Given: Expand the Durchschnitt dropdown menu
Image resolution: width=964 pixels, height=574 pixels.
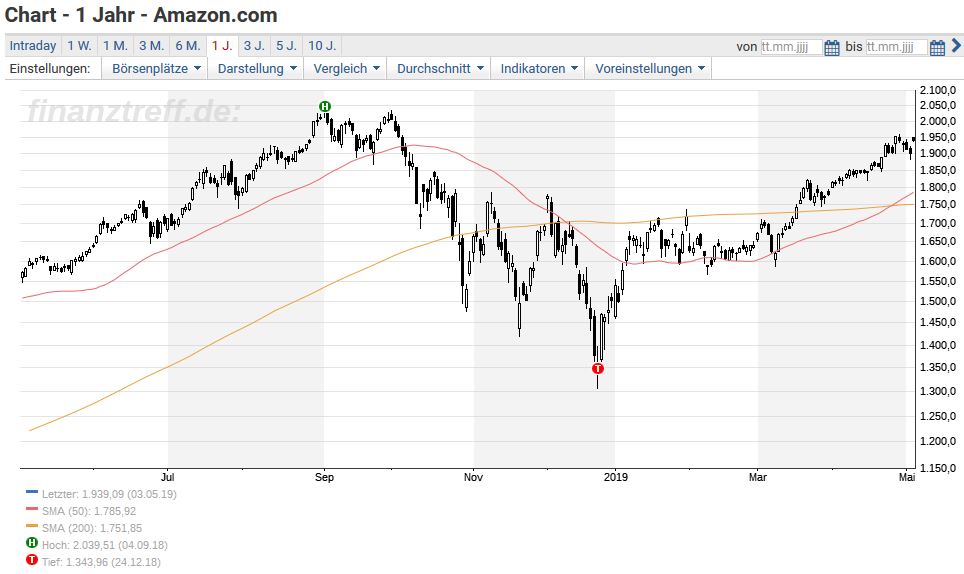Looking at the screenshot, I should click(440, 69).
